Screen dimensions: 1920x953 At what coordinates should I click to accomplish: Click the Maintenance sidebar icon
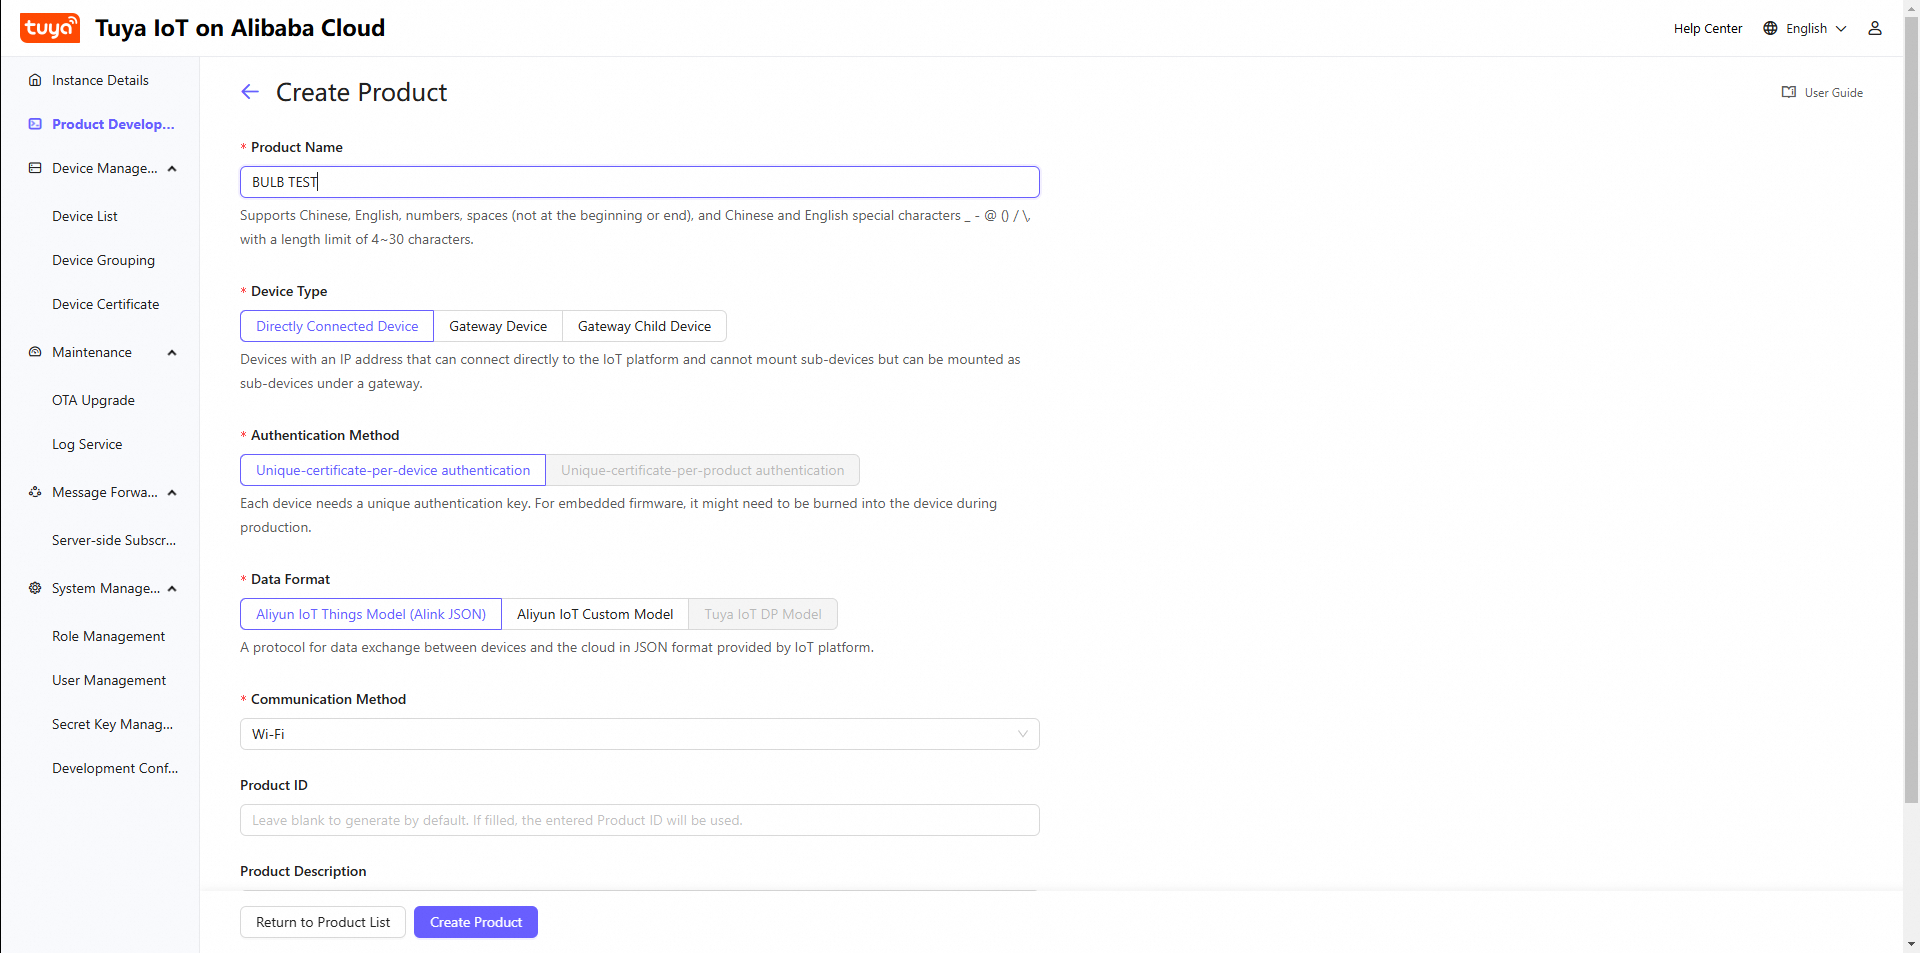35,352
